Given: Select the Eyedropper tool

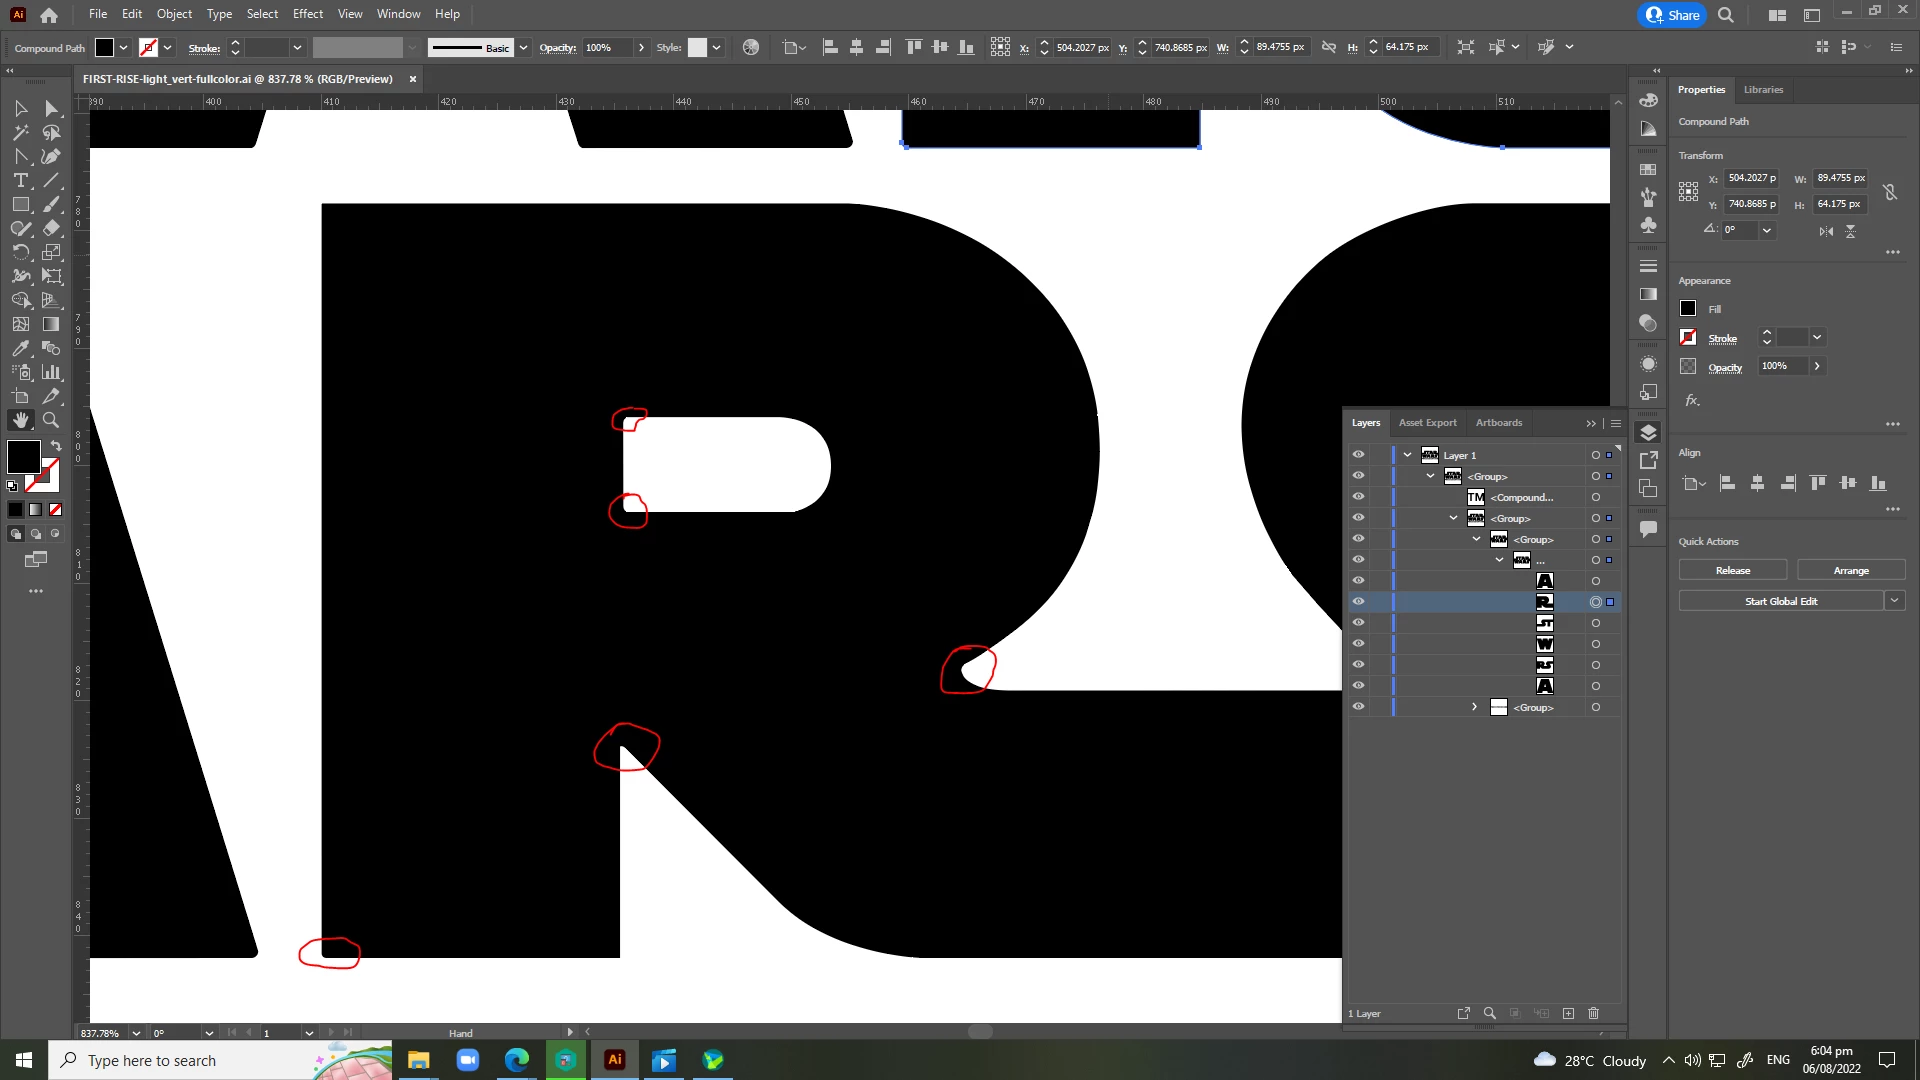Looking at the screenshot, I should (20, 348).
